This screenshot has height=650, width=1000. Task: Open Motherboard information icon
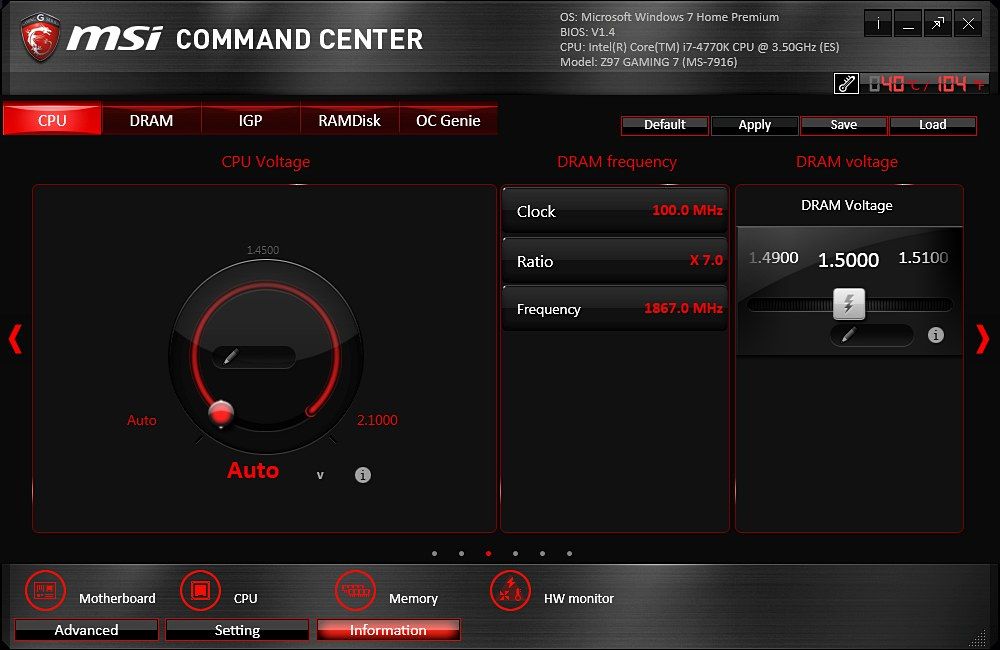coord(45,591)
